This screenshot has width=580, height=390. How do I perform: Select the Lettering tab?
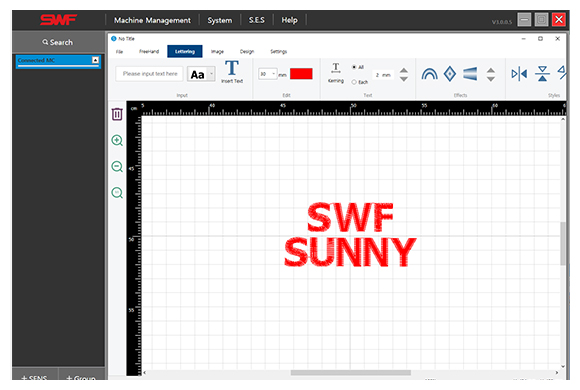click(185, 51)
